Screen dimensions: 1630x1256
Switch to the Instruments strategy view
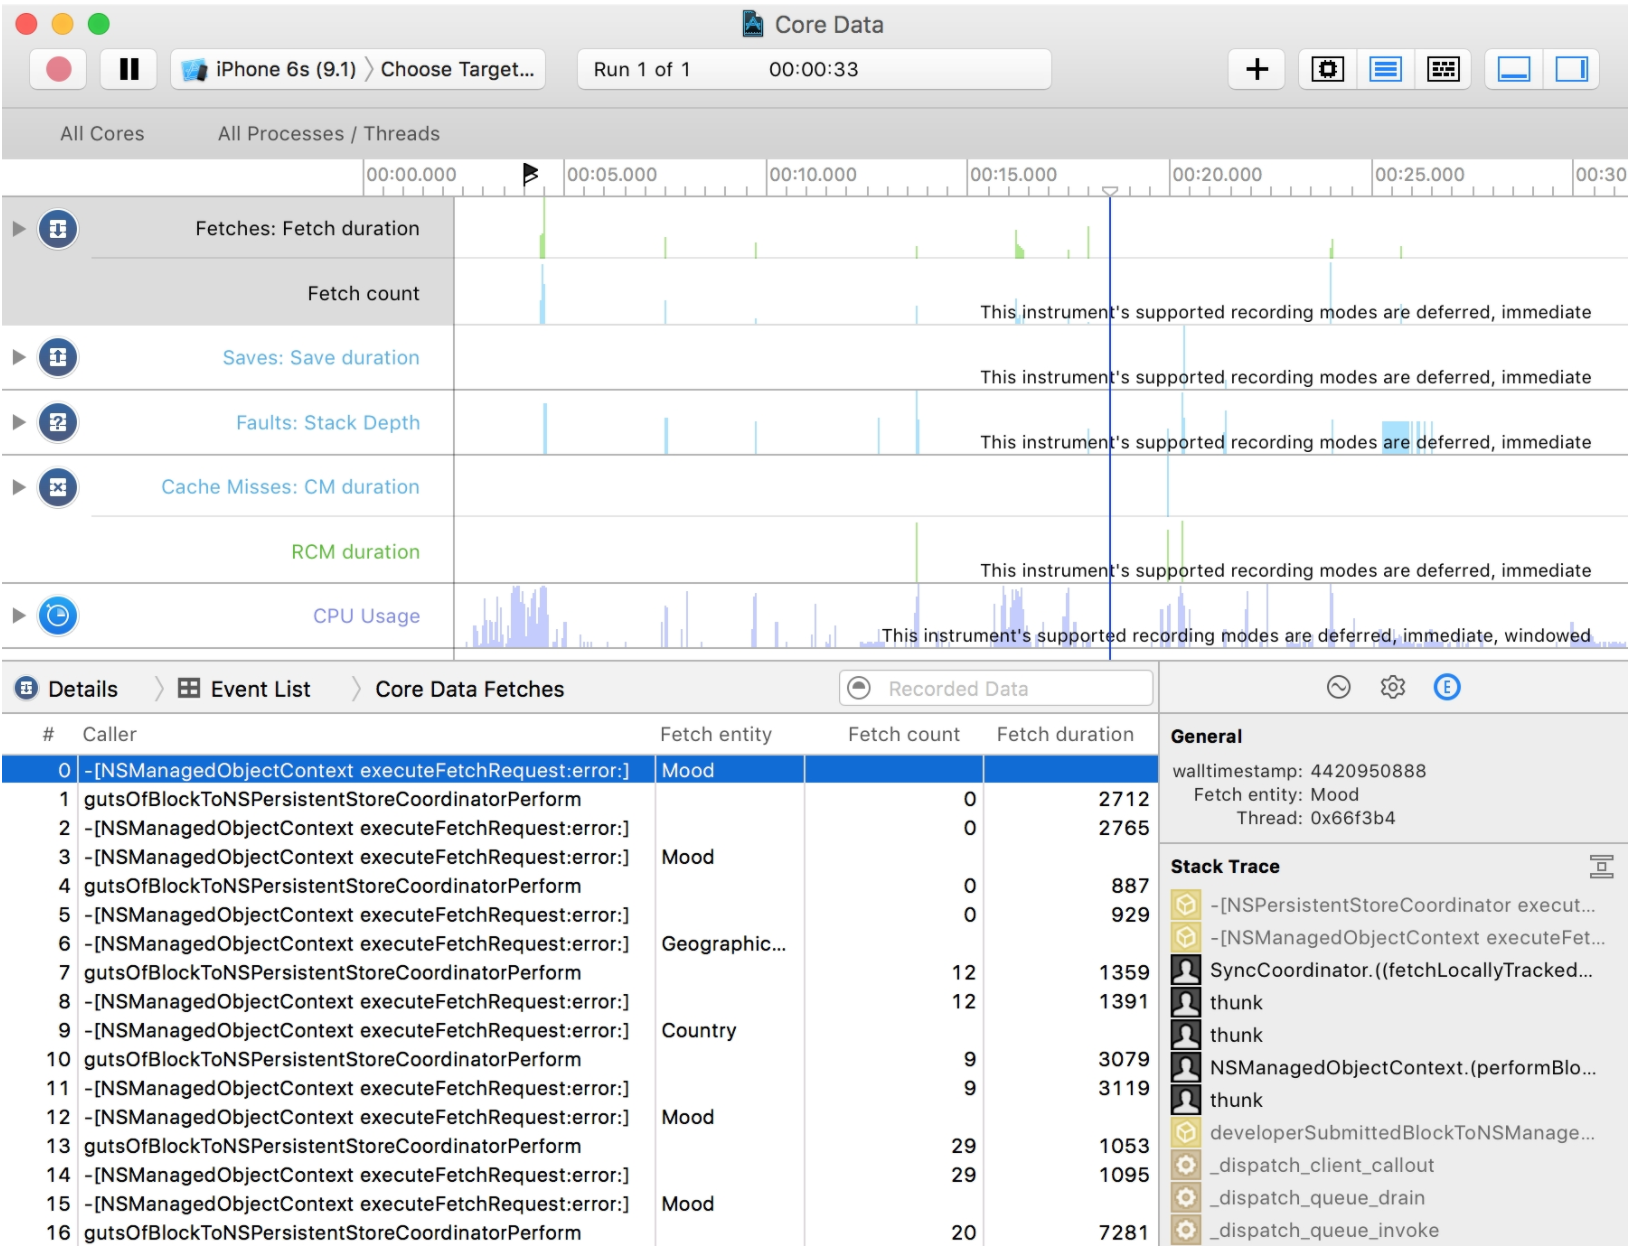(1385, 69)
